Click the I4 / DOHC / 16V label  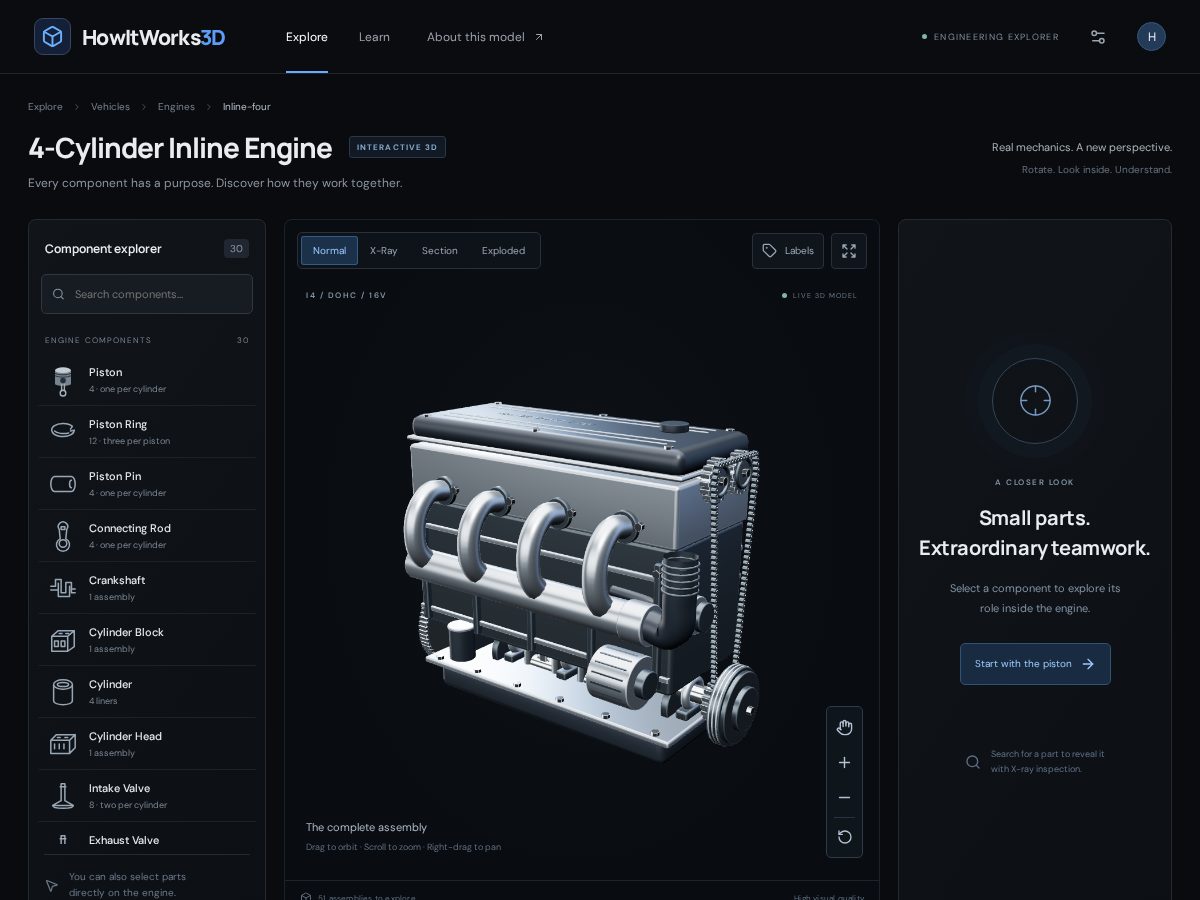point(346,295)
